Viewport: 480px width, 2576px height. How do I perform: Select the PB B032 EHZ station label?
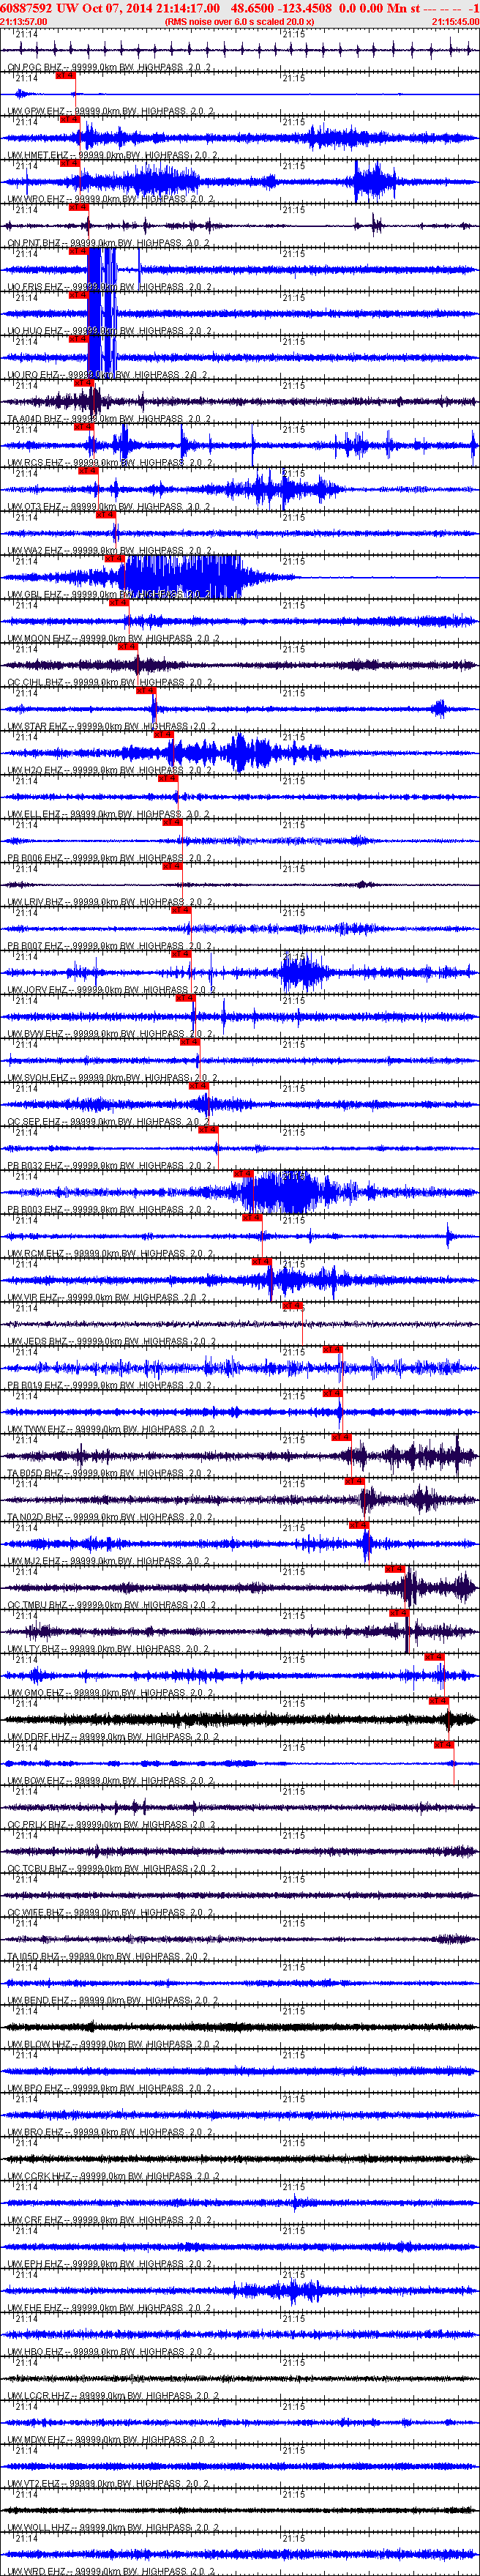click(x=109, y=1167)
